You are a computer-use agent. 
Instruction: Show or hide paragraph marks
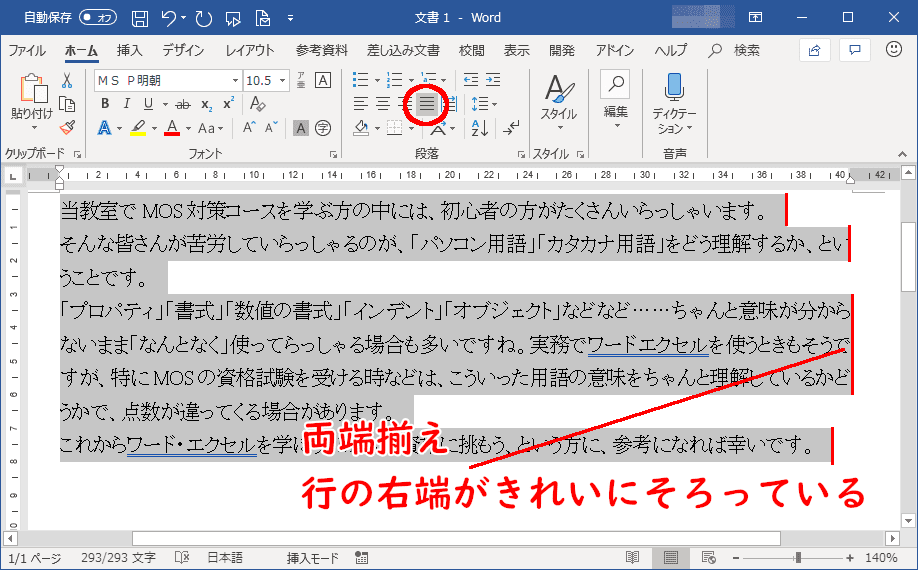[511, 128]
